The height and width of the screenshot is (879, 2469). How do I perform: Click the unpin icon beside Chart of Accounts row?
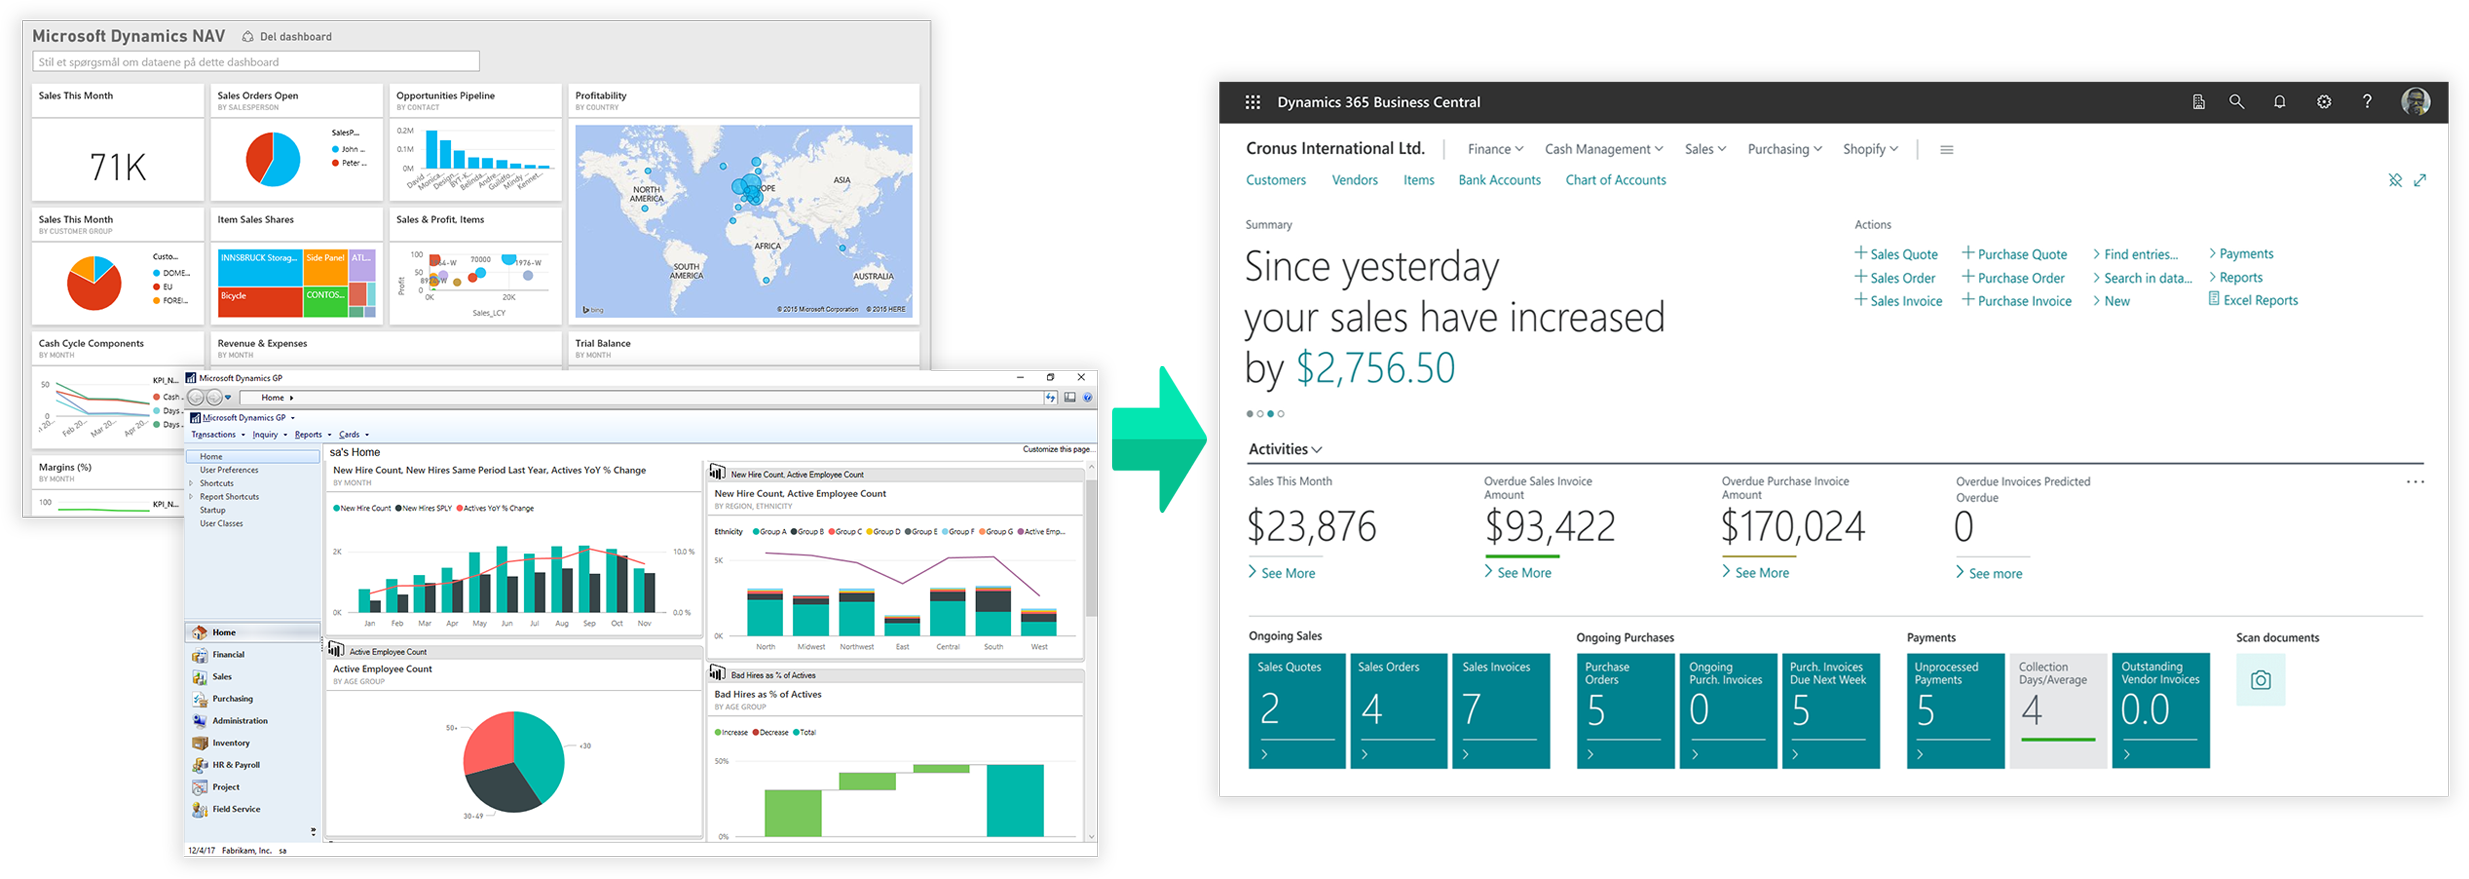point(2395,180)
